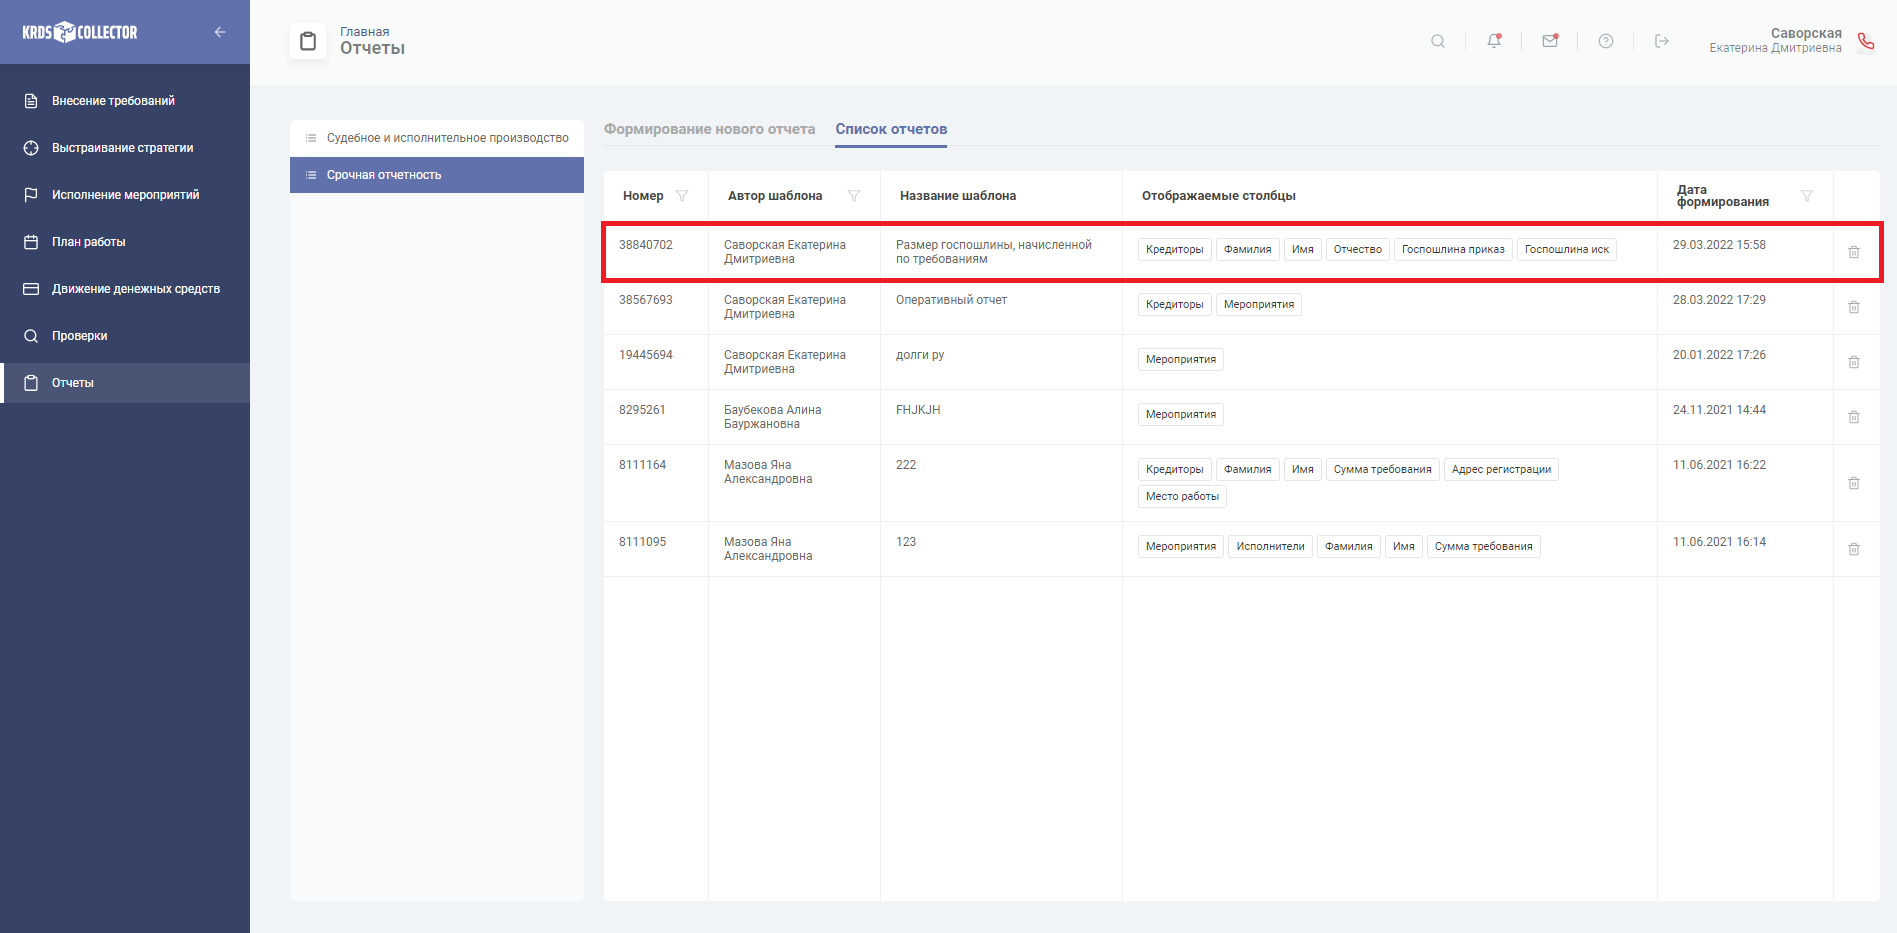Open user profile Саворская Екатерина Дмитриевна
Viewport: 1897px width, 933px height.
pyautogui.click(x=1775, y=41)
